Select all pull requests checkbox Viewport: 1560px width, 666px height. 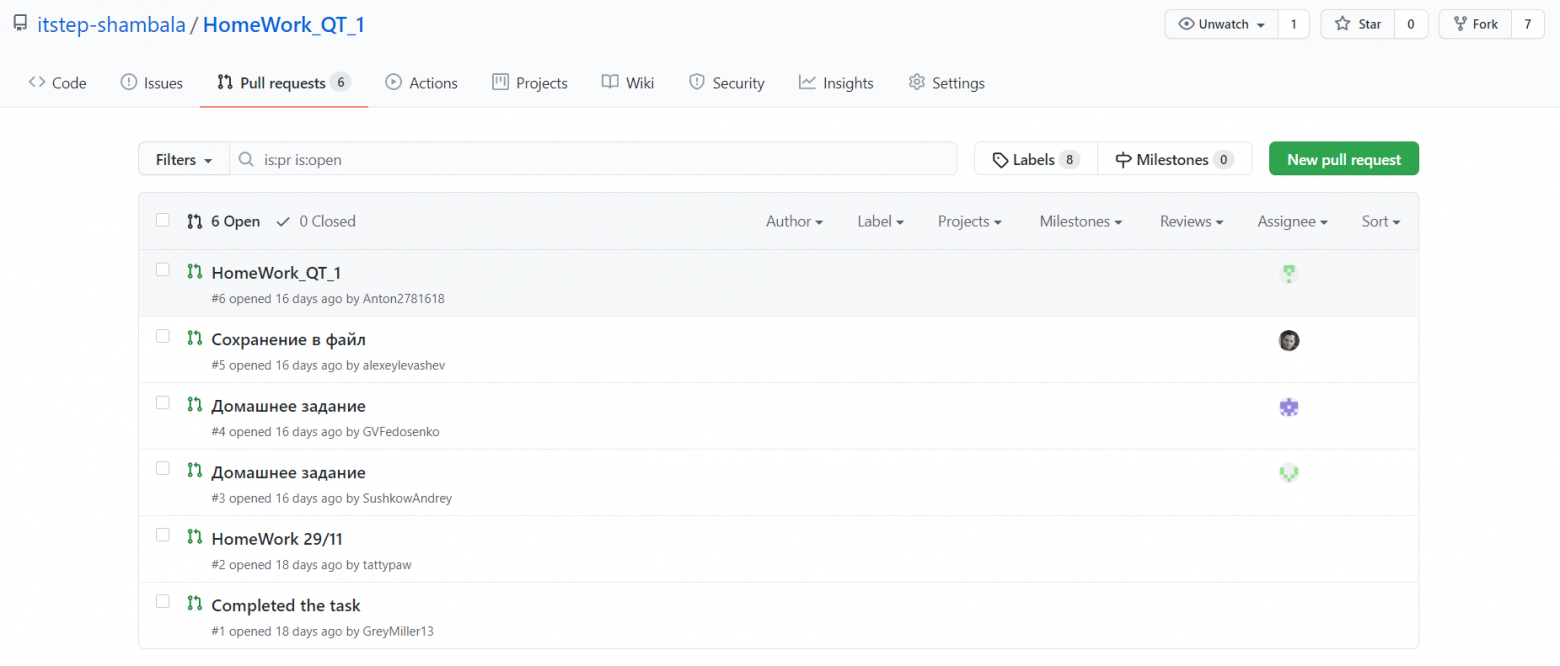click(x=163, y=220)
